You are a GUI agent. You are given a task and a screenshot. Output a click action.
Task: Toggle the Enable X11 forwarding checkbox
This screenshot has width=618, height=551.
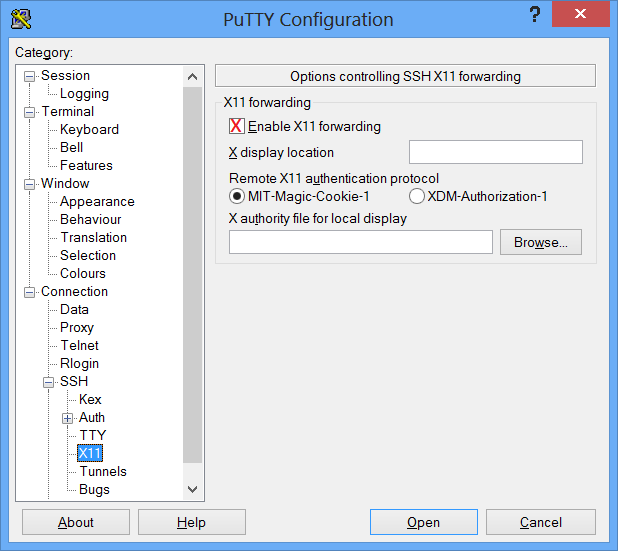[236, 126]
